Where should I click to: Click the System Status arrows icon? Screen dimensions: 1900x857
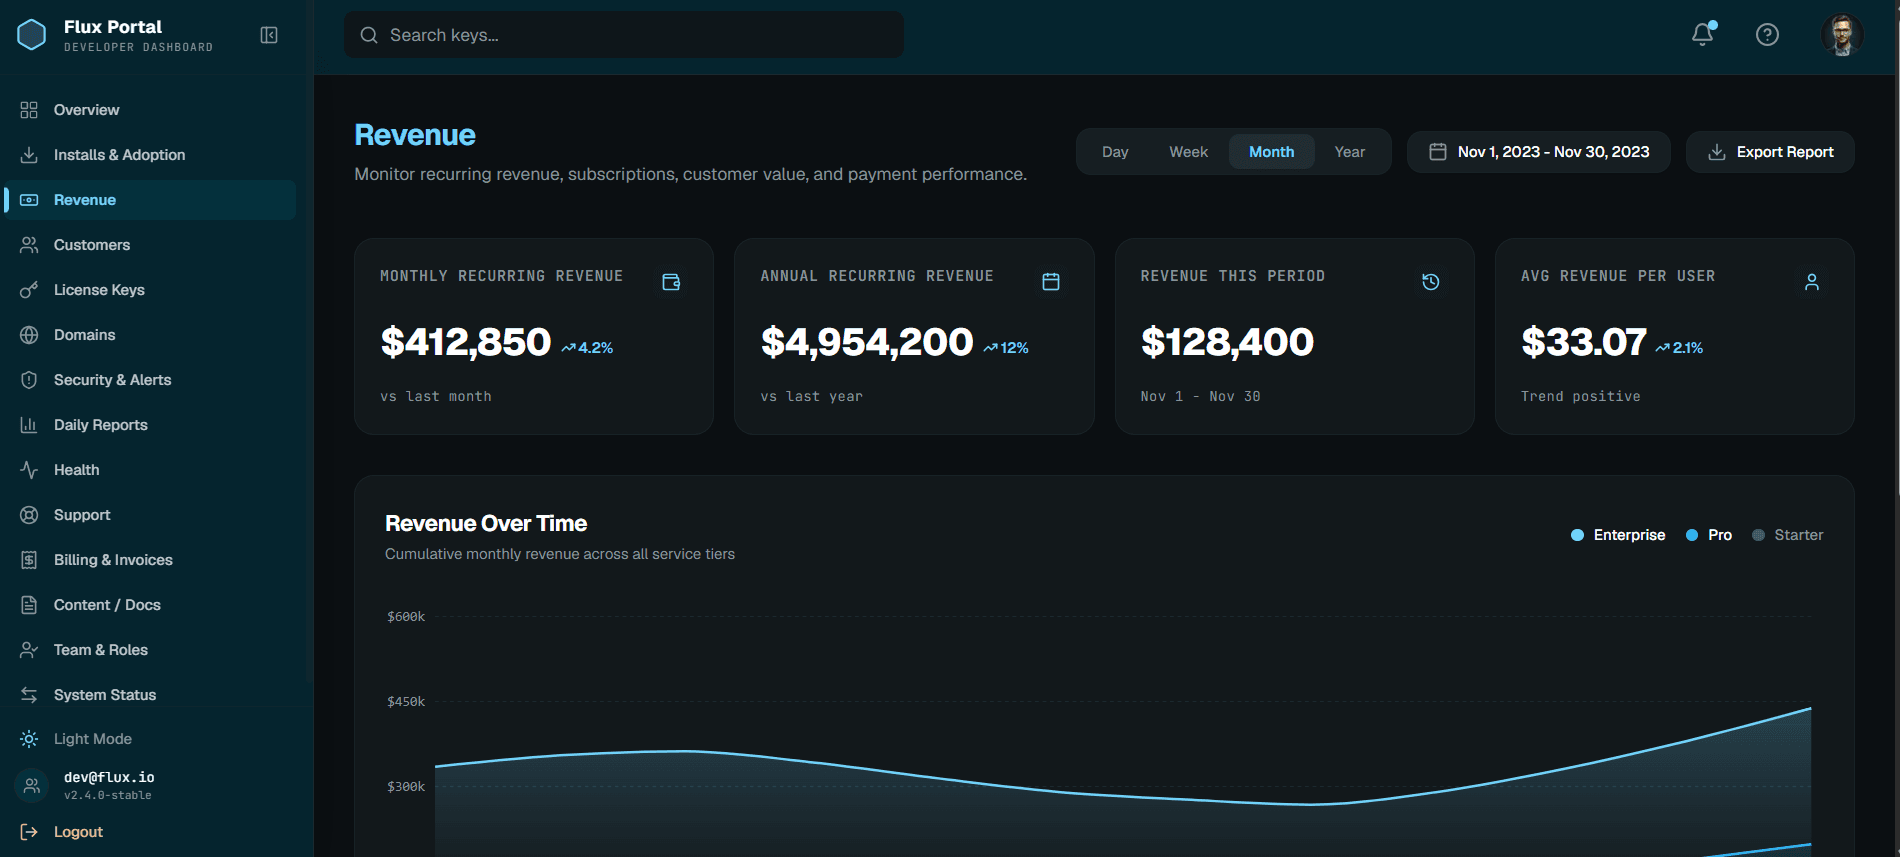[x=29, y=695]
